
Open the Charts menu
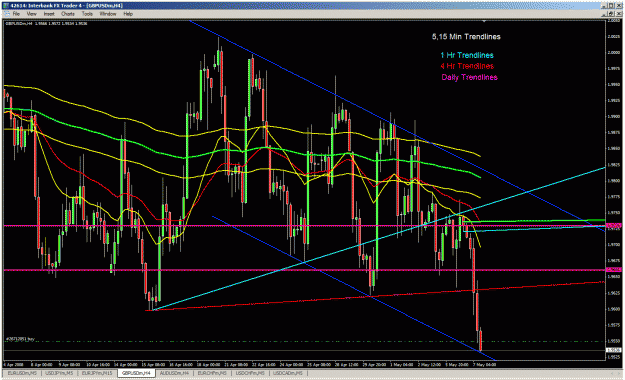pyautogui.click(x=68, y=14)
